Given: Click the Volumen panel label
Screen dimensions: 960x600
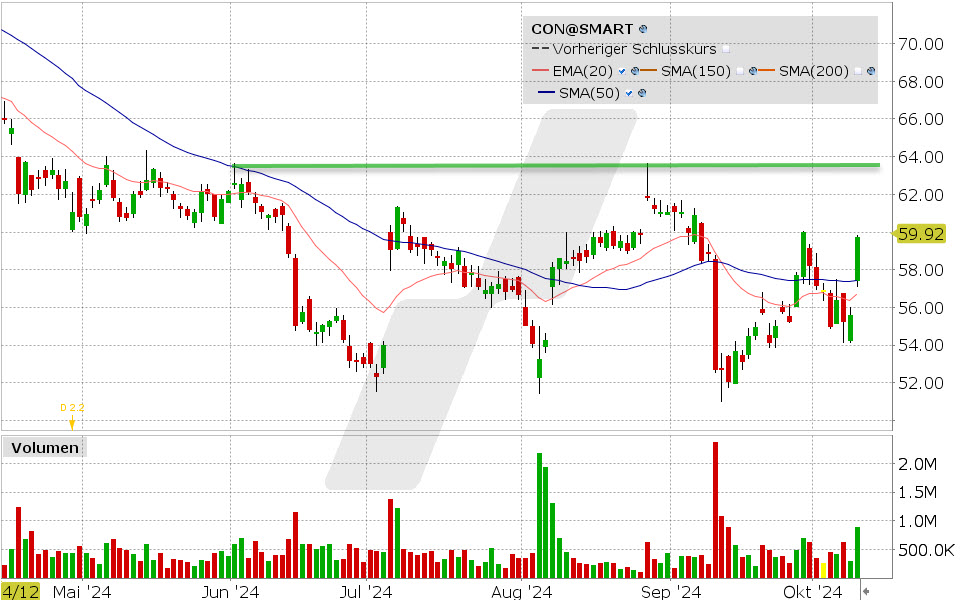Looking at the screenshot, I should click(45, 448).
